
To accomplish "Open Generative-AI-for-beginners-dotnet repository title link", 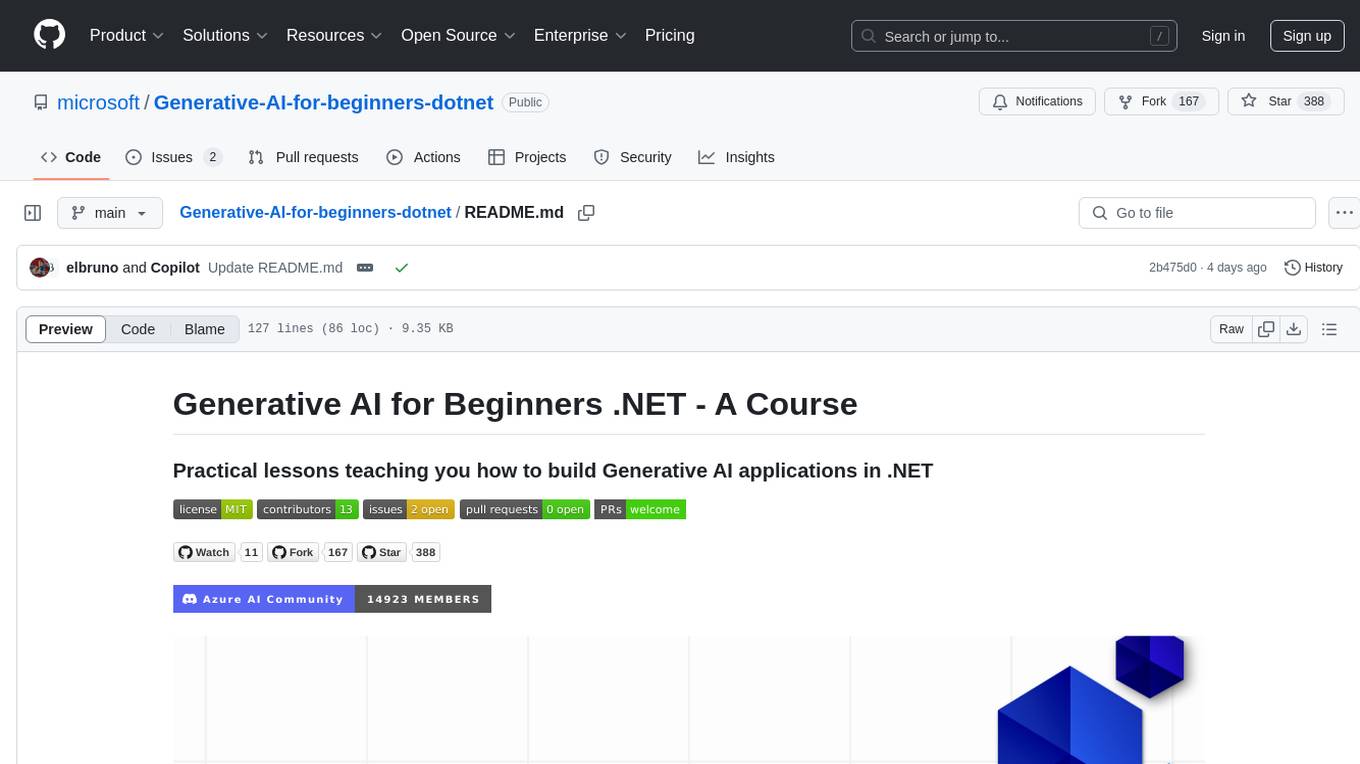I will point(323,102).
